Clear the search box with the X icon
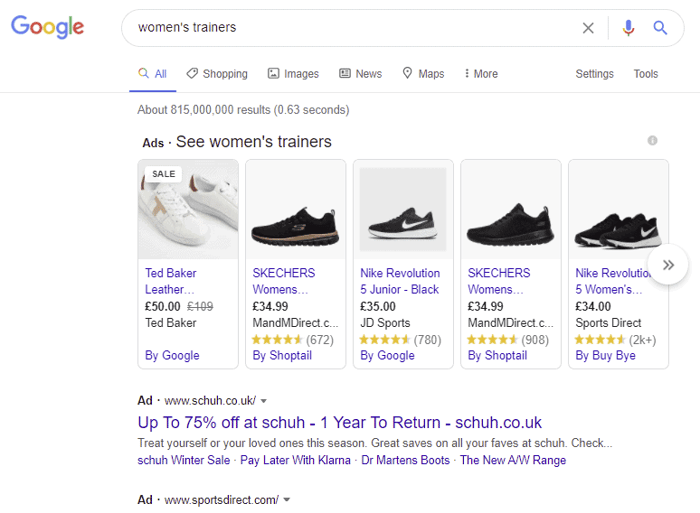The height and width of the screenshot is (513, 700). pyautogui.click(x=588, y=28)
